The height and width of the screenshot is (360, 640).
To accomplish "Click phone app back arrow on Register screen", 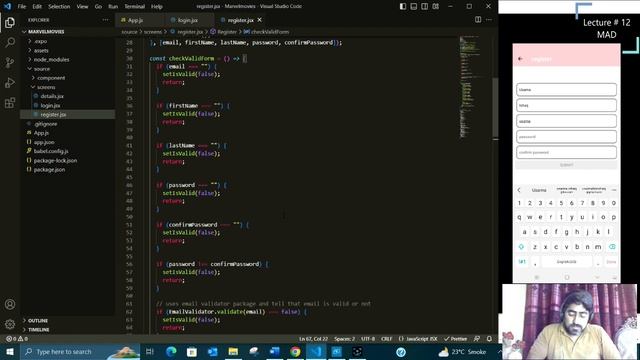I will (x=520, y=59).
